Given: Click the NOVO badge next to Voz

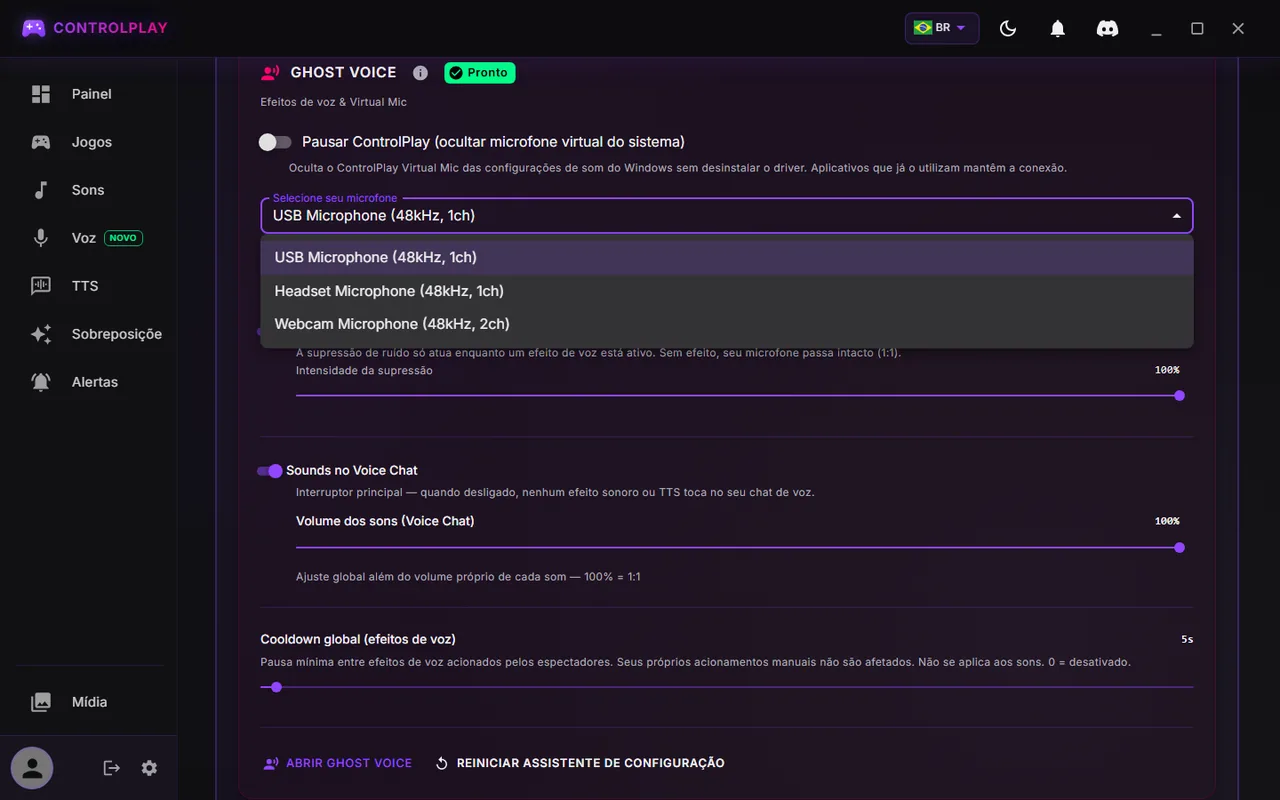Looking at the screenshot, I should tap(124, 238).
